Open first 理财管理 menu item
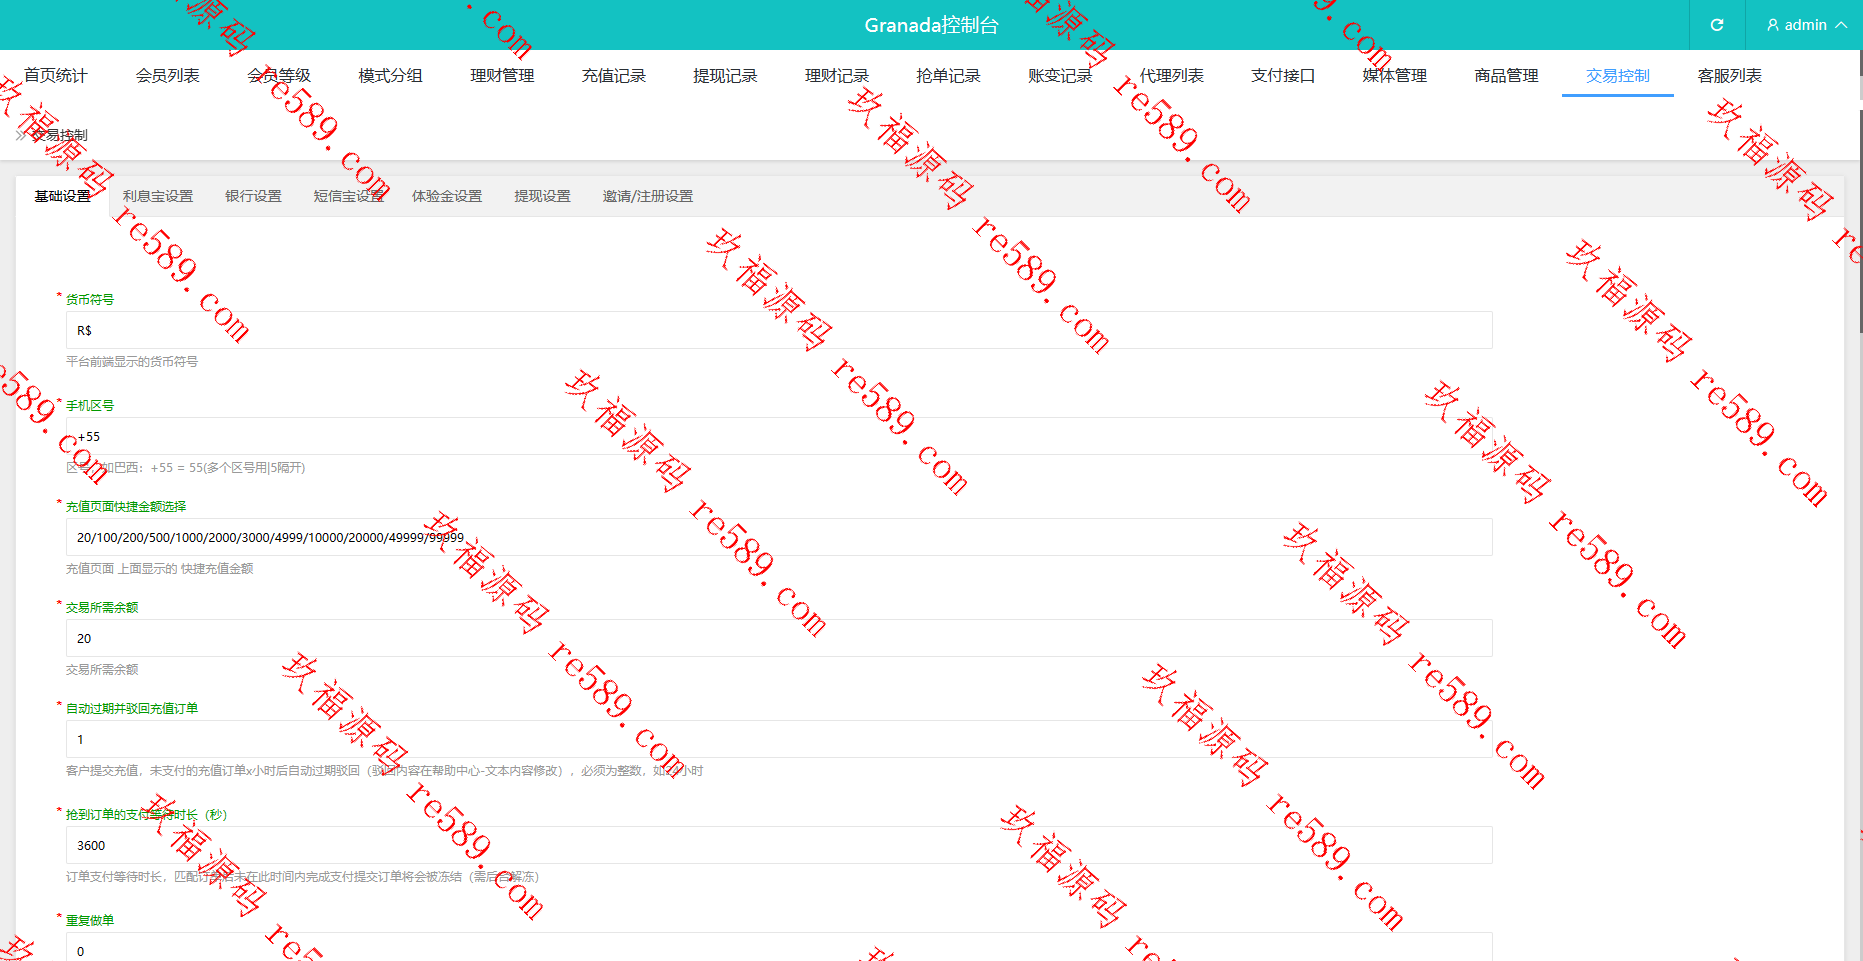Viewport: 1863px width, 961px height. coord(502,75)
